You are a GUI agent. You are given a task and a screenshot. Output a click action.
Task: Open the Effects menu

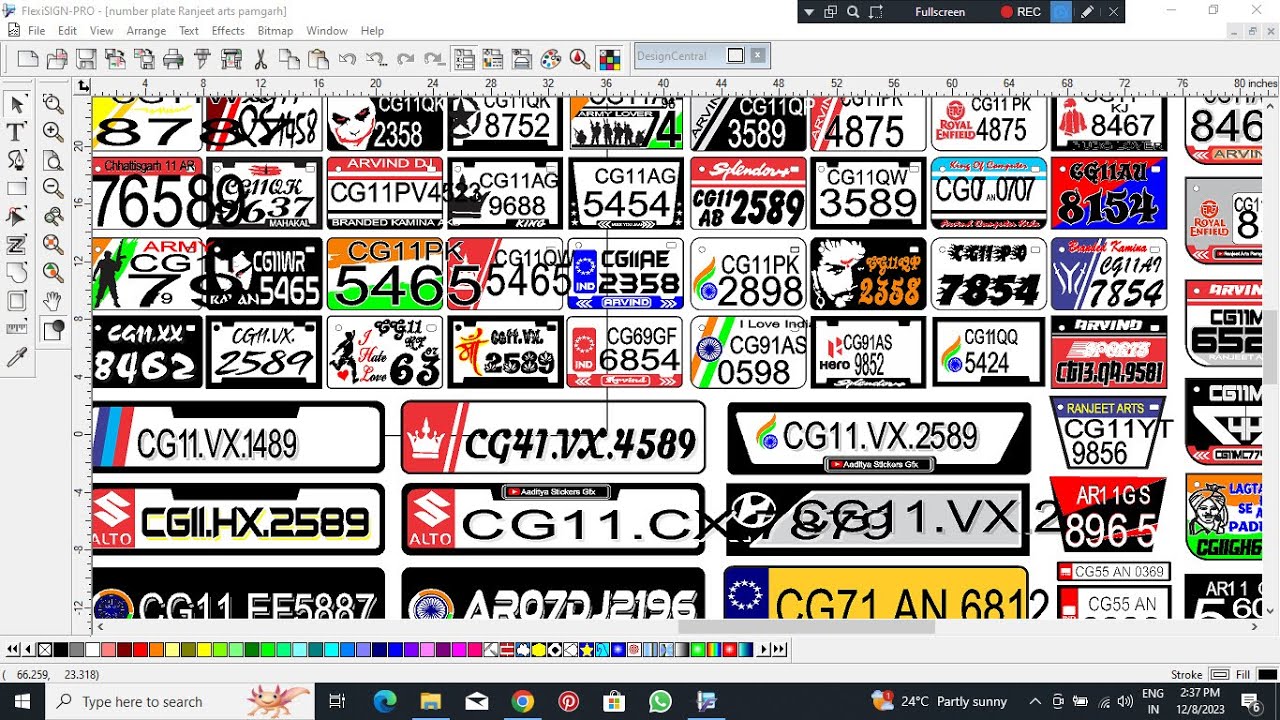[x=228, y=31]
